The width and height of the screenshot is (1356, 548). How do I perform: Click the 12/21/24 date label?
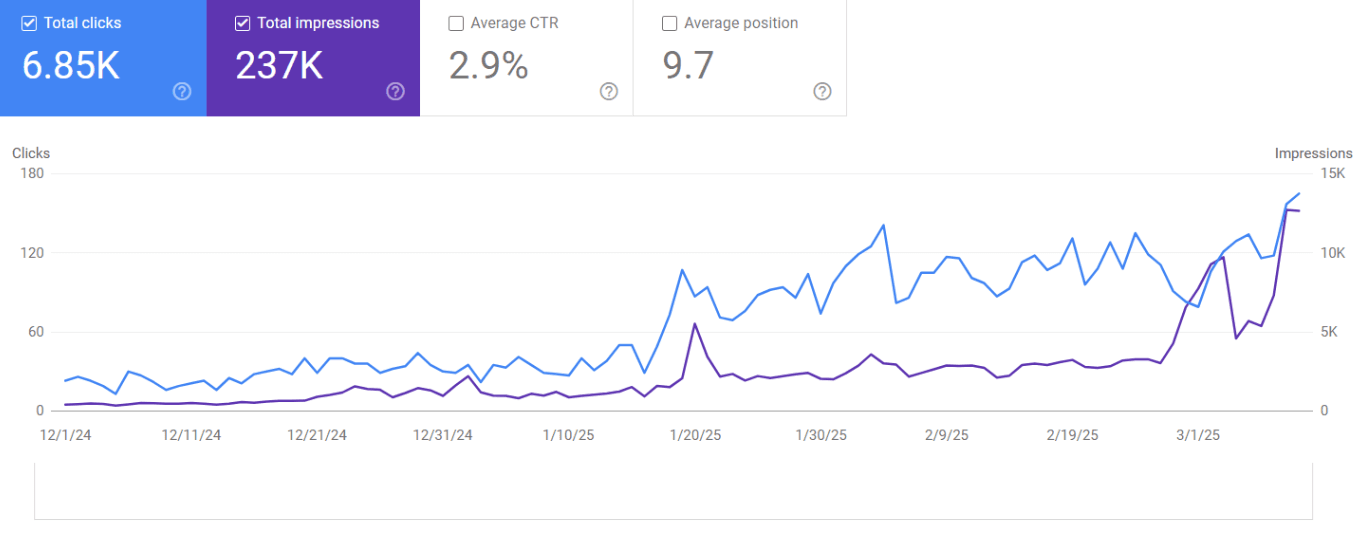click(x=317, y=435)
